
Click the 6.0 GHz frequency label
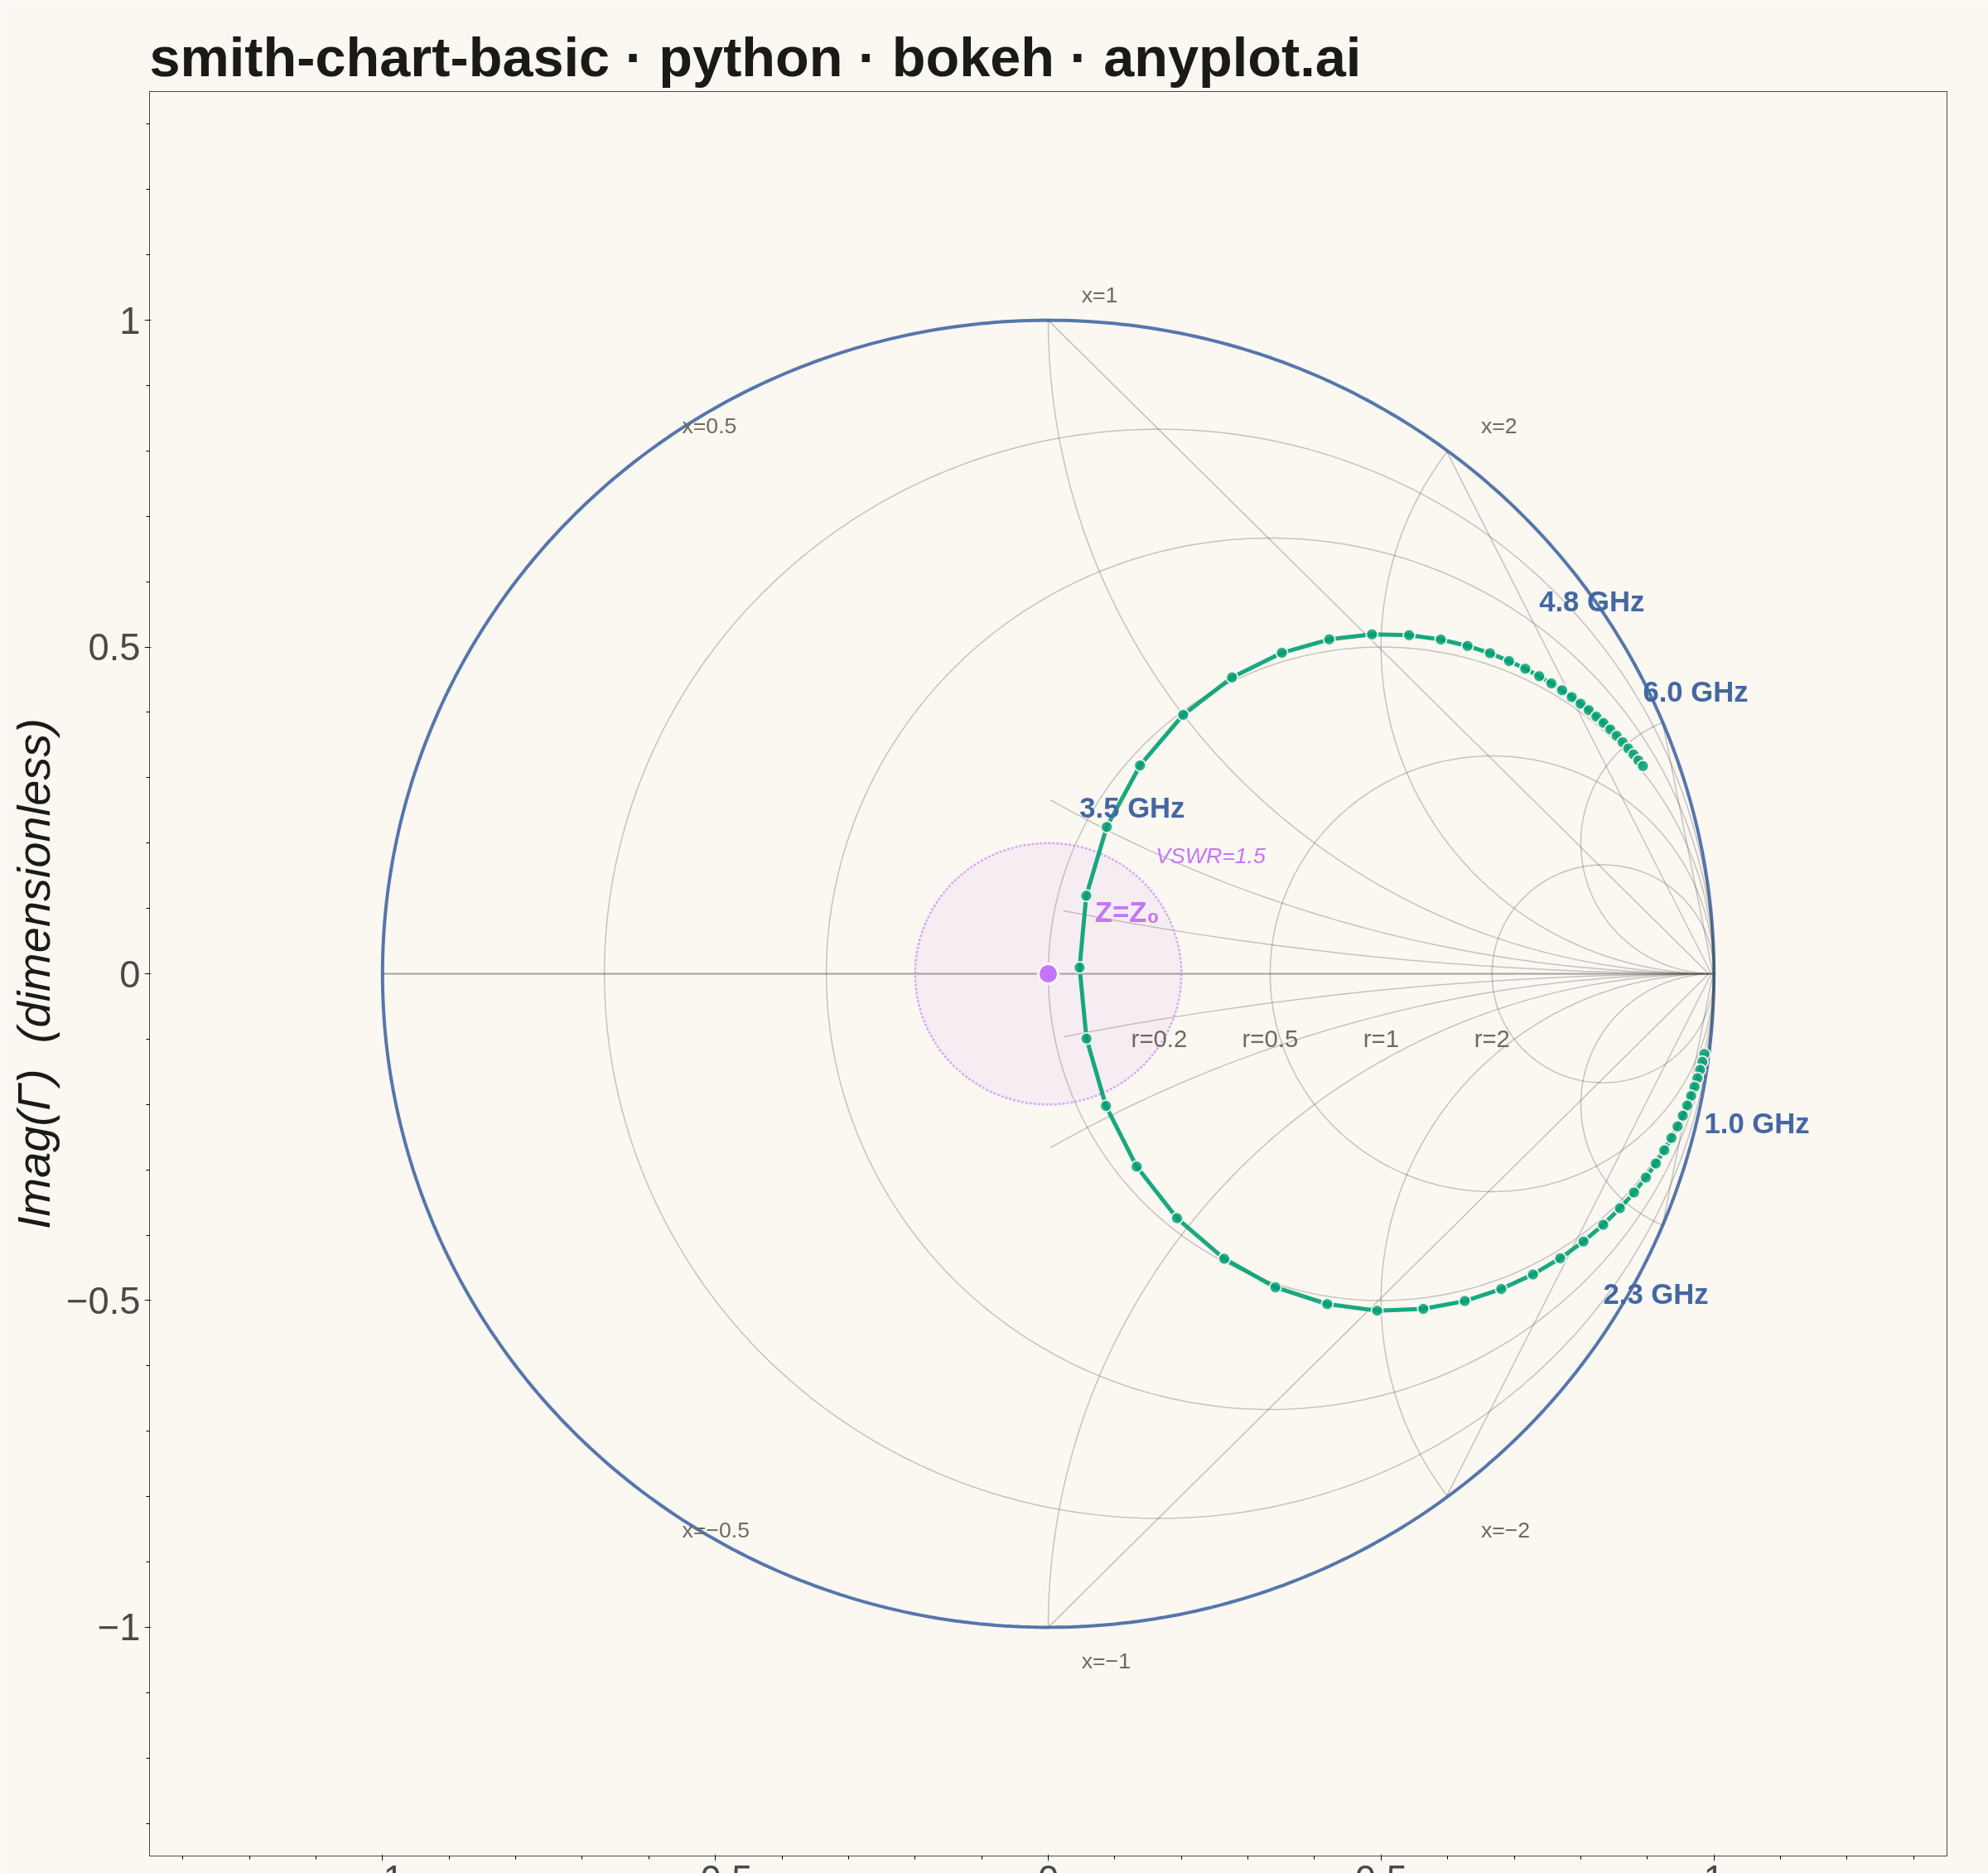point(1695,692)
